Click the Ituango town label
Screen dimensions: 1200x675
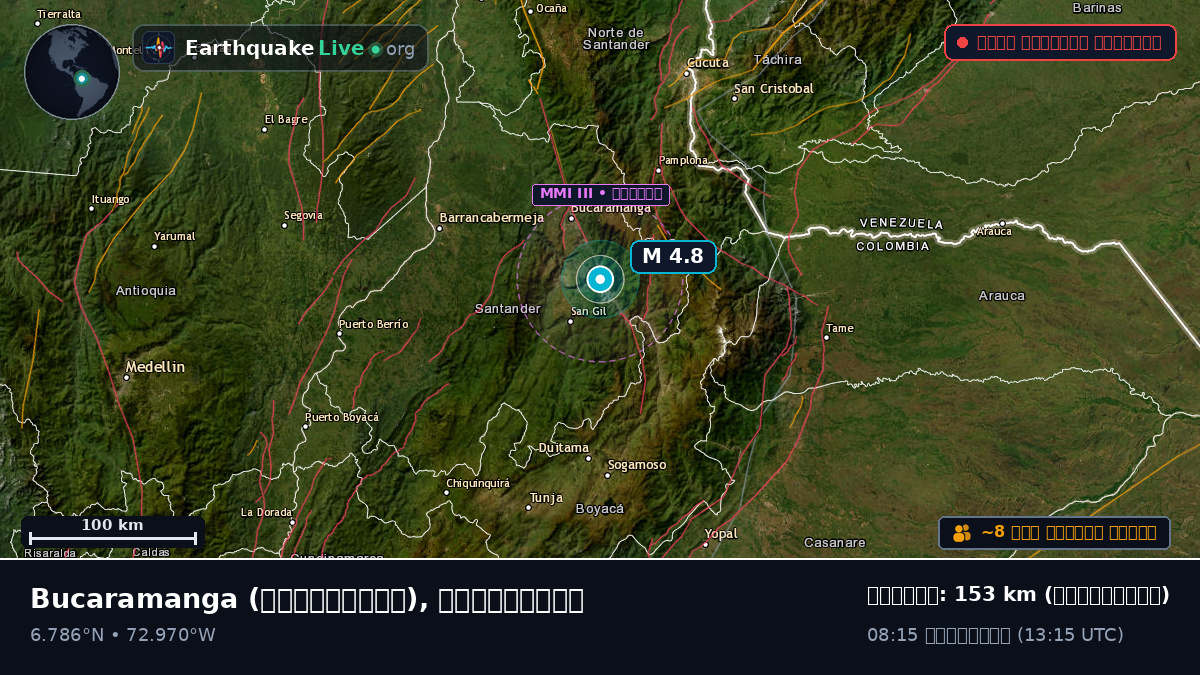click(110, 199)
